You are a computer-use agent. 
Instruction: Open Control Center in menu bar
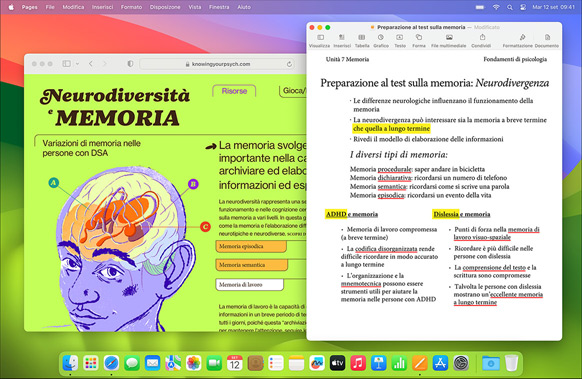523,7
